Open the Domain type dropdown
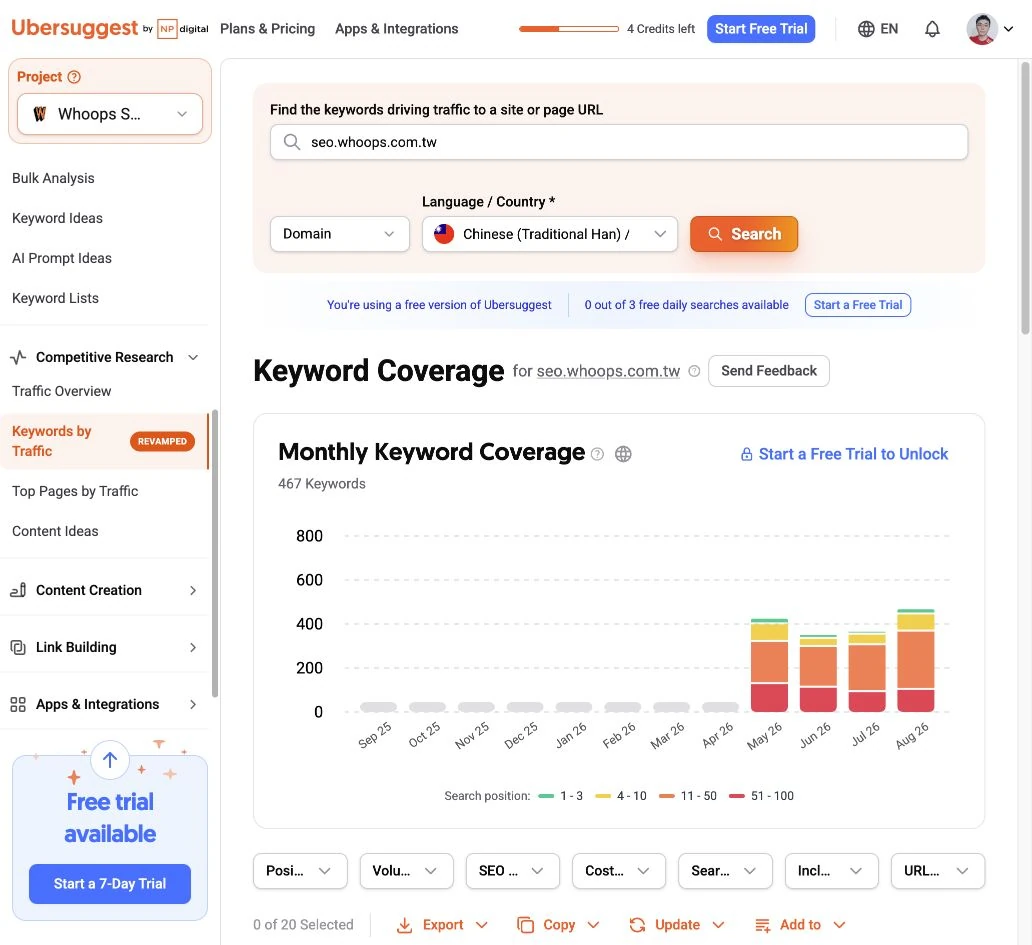Image resolution: width=1032 pixels, height=945 pixels. tap(340, 234)
